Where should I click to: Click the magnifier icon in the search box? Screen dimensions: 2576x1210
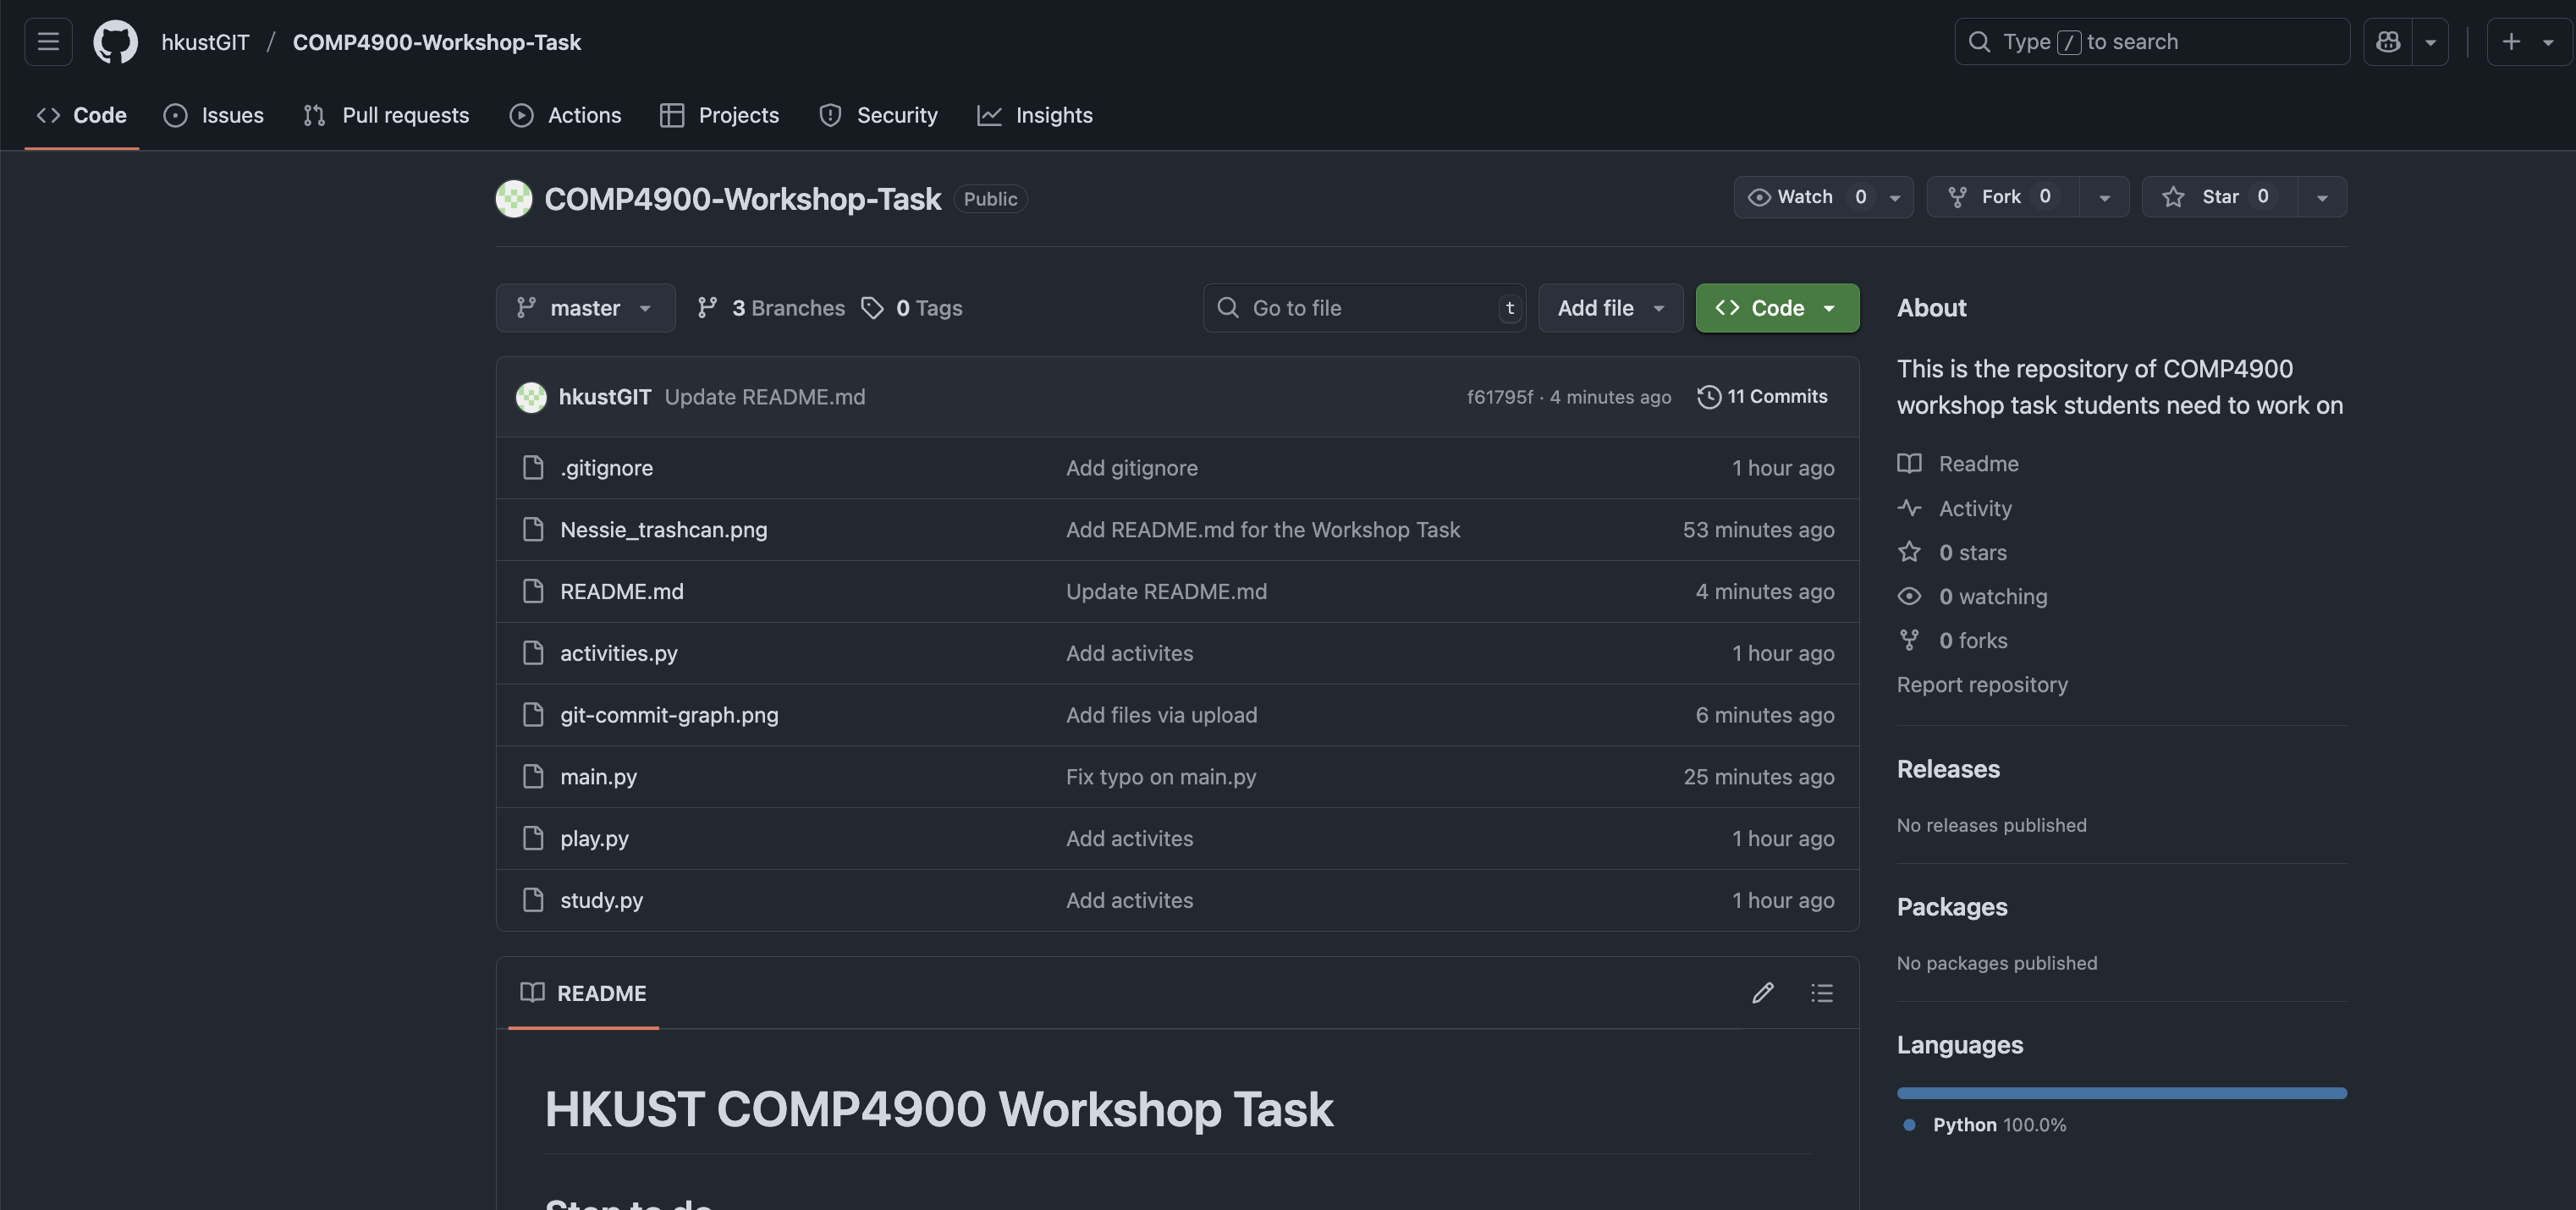[1979, 42]
